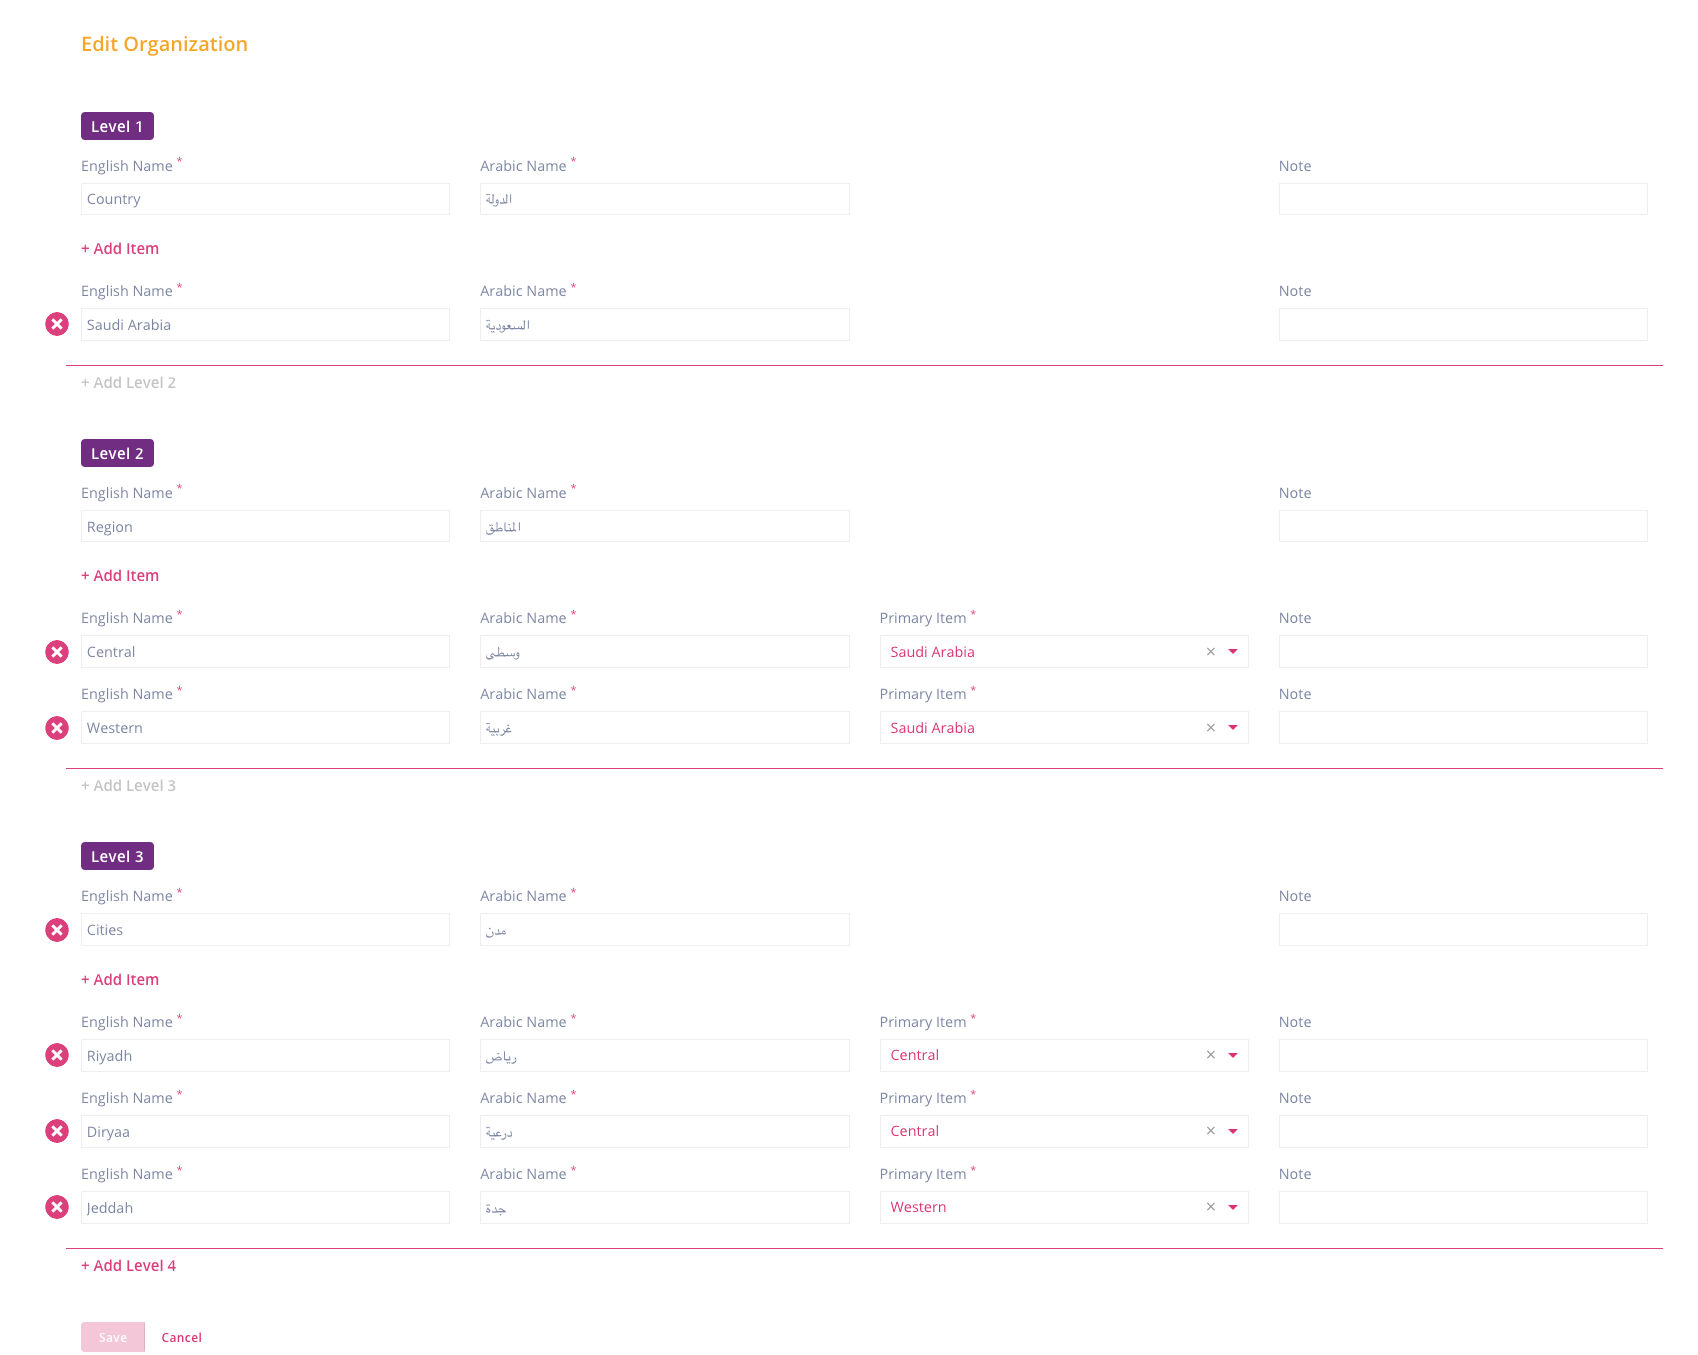Clear Primary Item selection for Central region
This screenshot has width=1698, height=1355.
pos(1210,652)
